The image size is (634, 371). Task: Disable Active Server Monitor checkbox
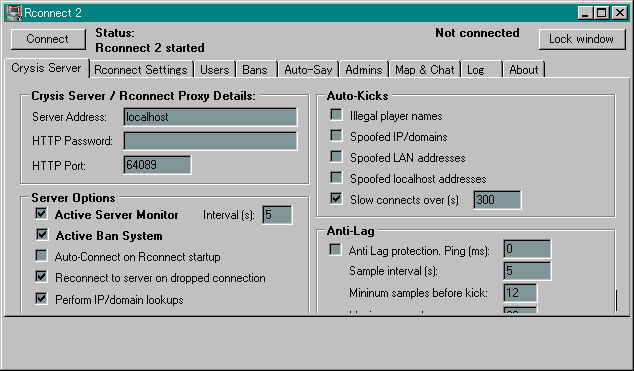[41, 213]
